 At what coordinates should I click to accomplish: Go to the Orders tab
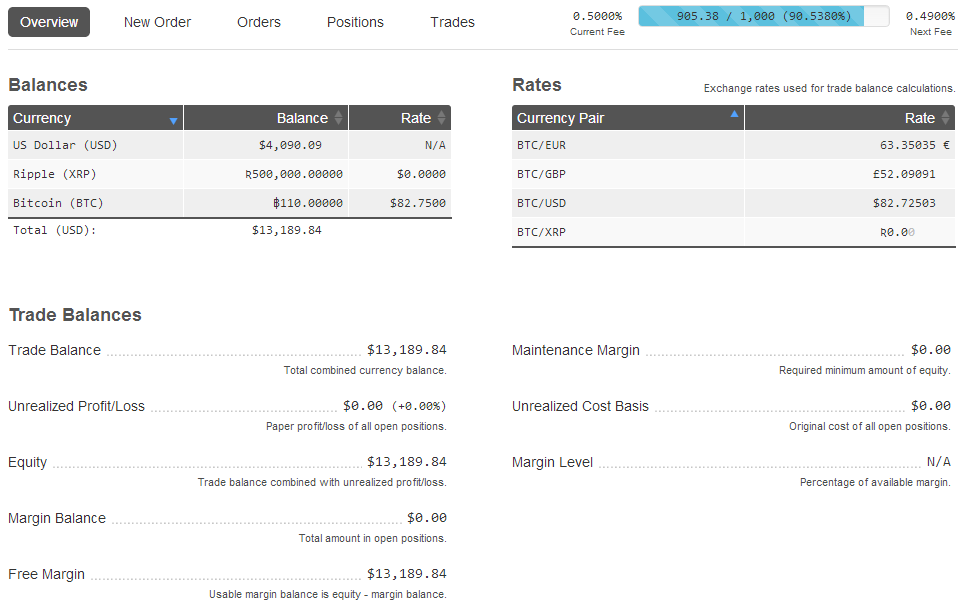[x=259, y=22]
